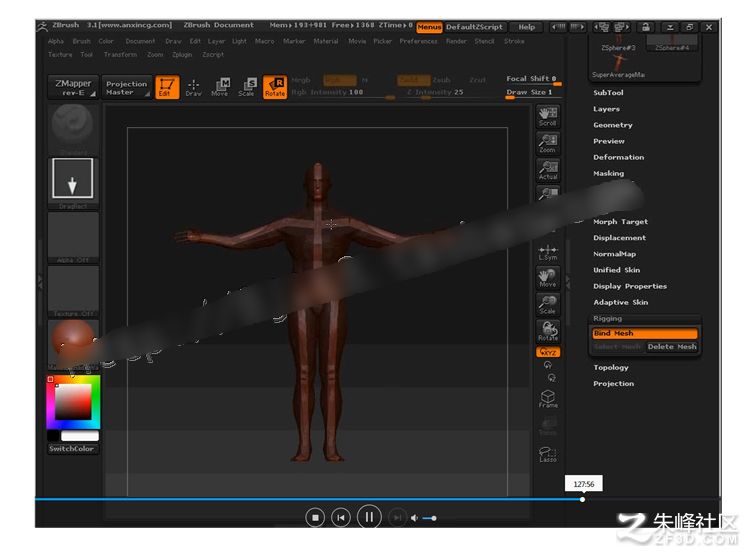
Task: Click the Zoom canvas navigation icon
Action: (548, 143)
